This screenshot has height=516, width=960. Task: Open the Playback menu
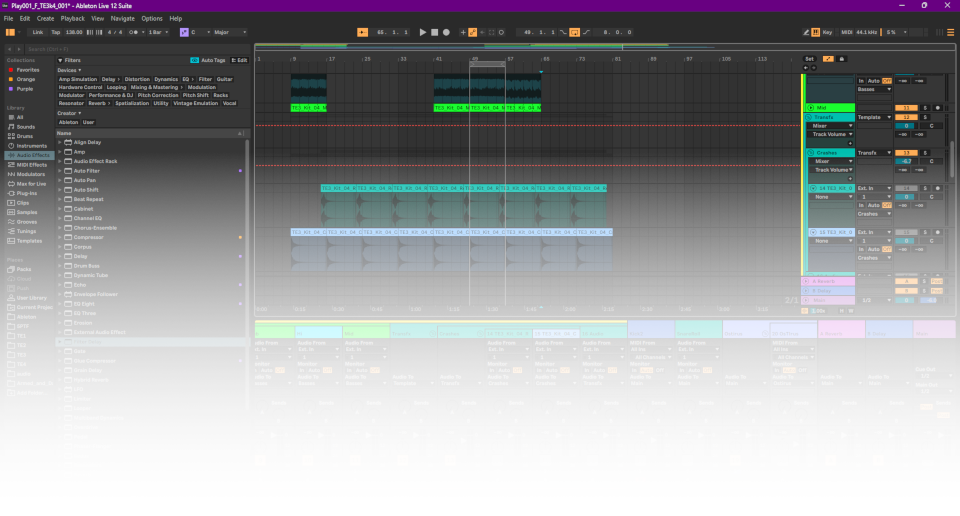pos(73,18)
